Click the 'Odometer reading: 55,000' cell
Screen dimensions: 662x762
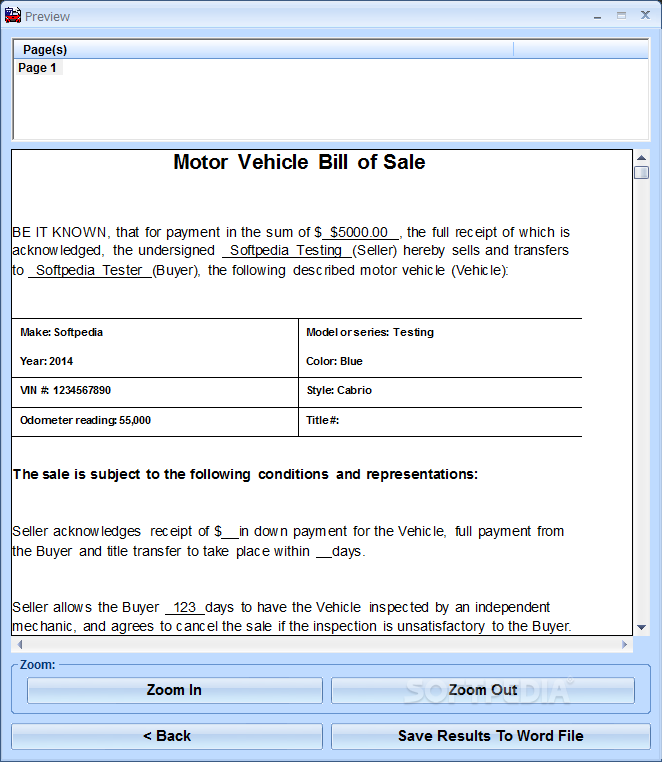coord(85,420)
